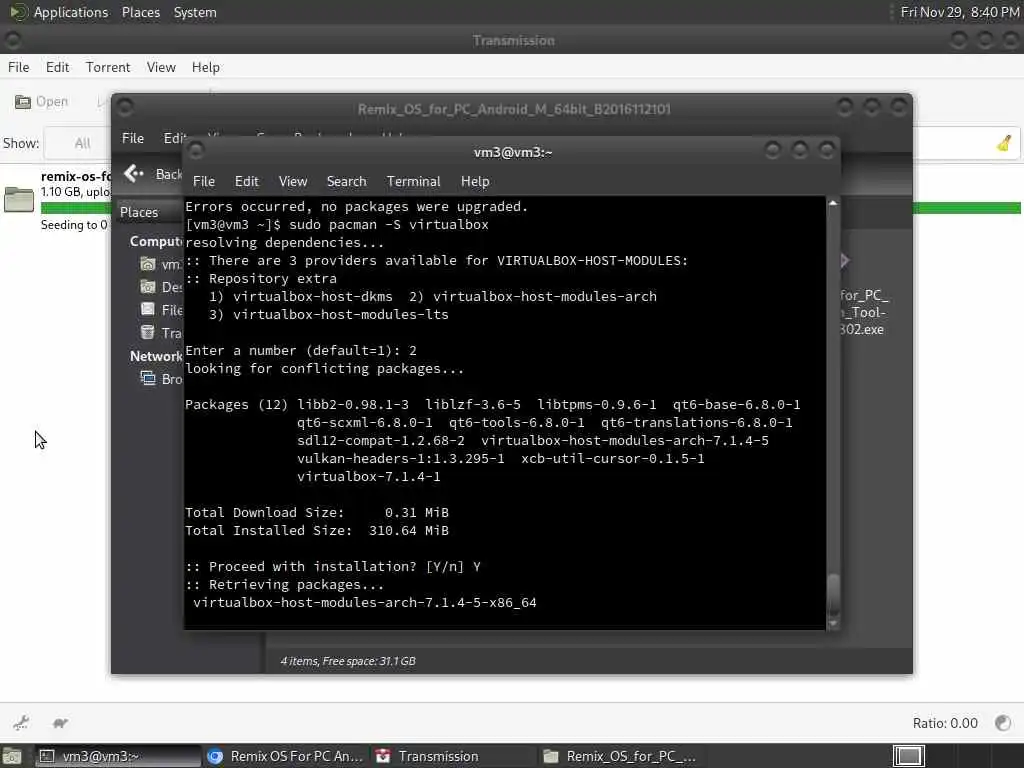This screenshot has width=1024, height=768.
Task: Open the Terminal menu in terminal window
Action: pyautogui.click(x=413, y=182)
